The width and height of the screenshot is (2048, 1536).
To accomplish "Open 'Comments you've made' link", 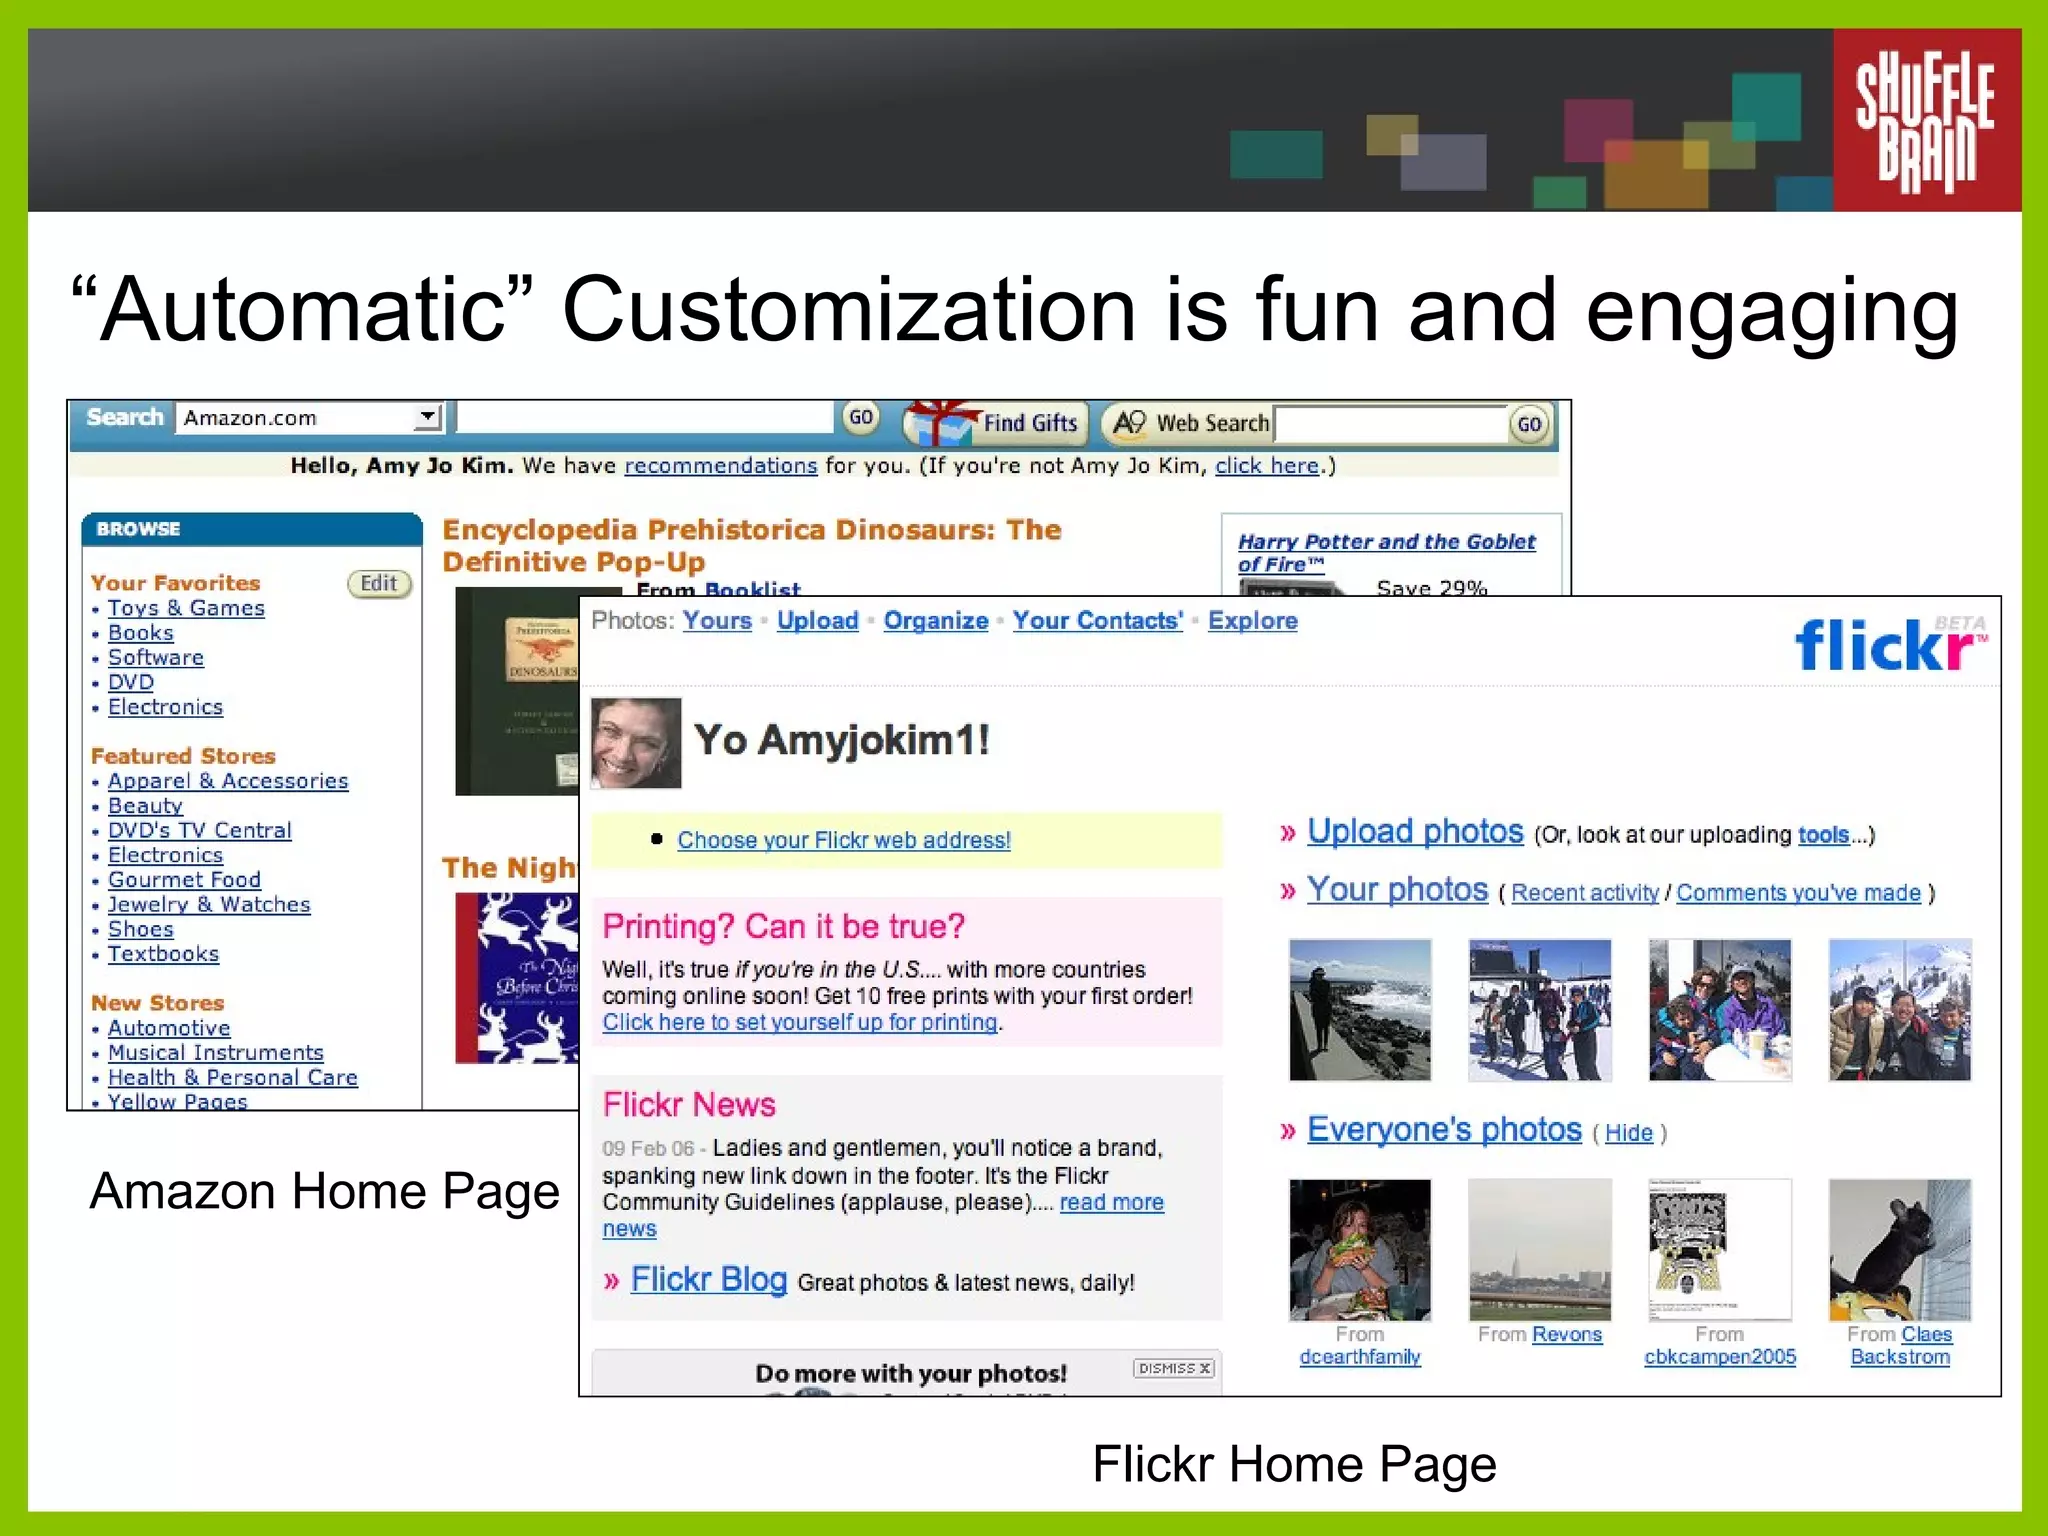I will tap(1799, 893).
